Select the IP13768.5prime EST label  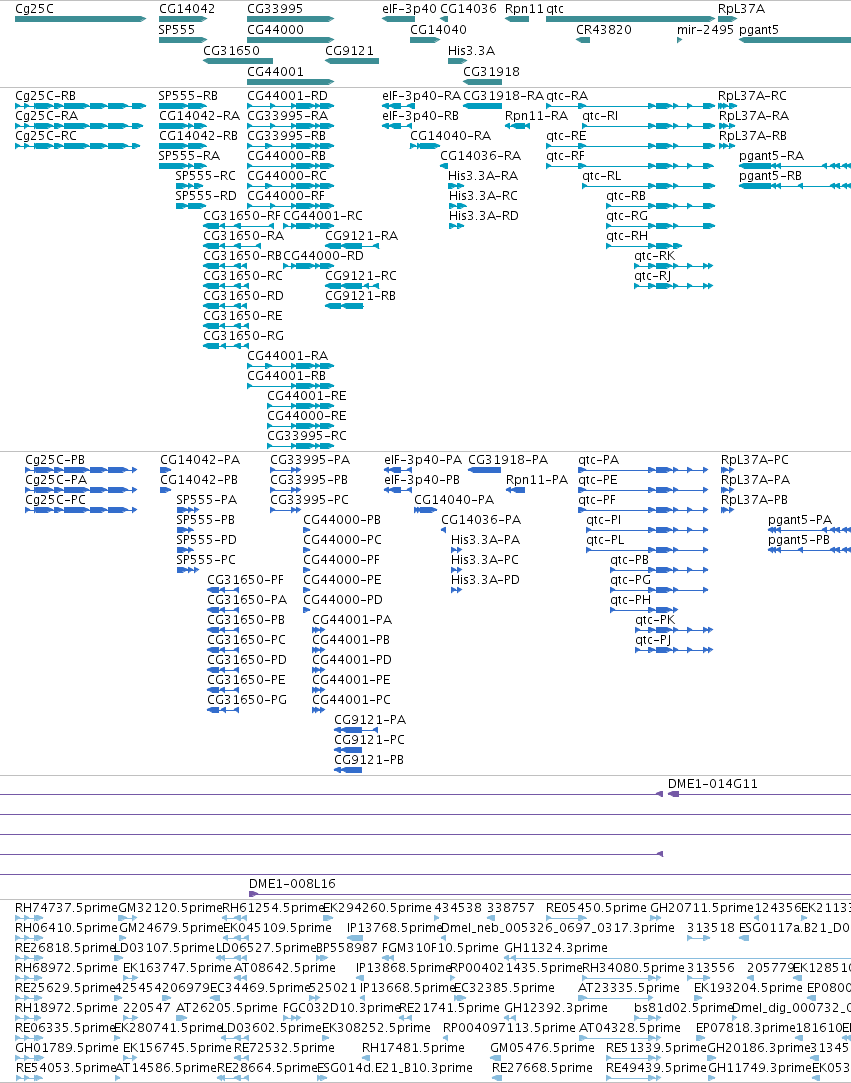[x=394, y=928]
